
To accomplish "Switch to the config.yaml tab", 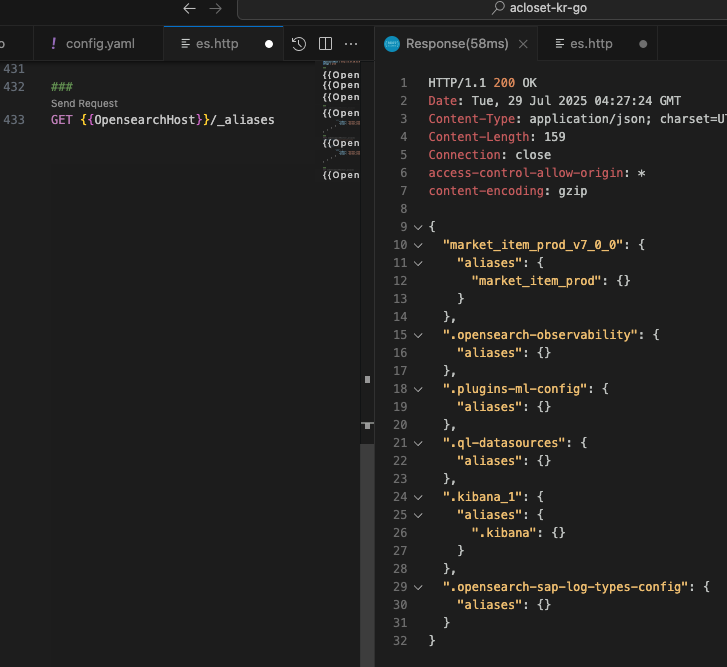I will [x=99, y=44].
